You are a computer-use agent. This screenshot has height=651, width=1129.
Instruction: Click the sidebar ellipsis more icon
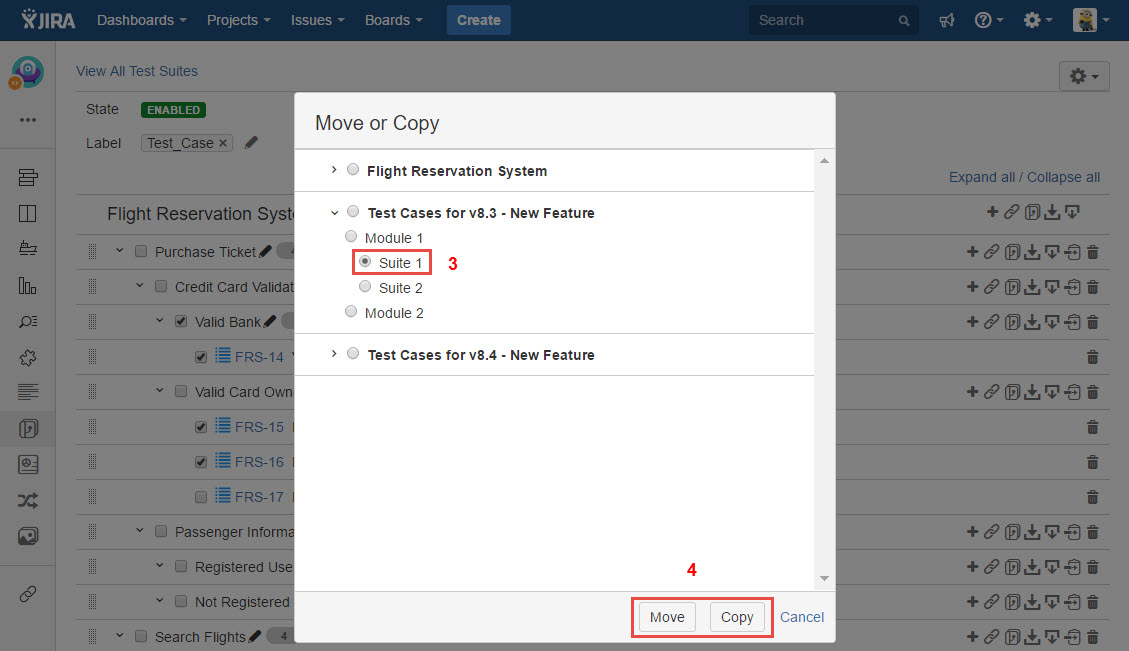click(x=28, y=120)
